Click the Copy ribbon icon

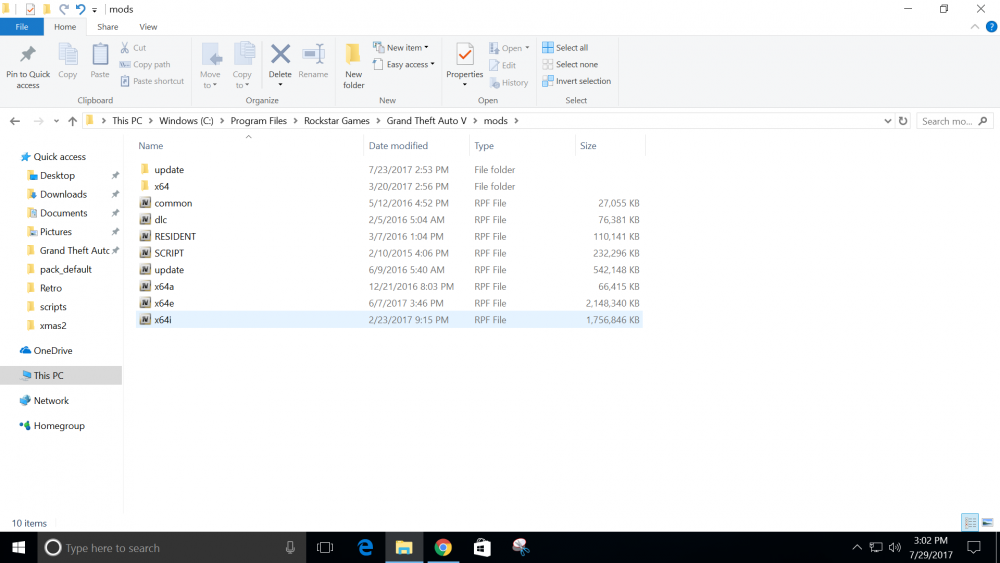(x=68, y=55)
